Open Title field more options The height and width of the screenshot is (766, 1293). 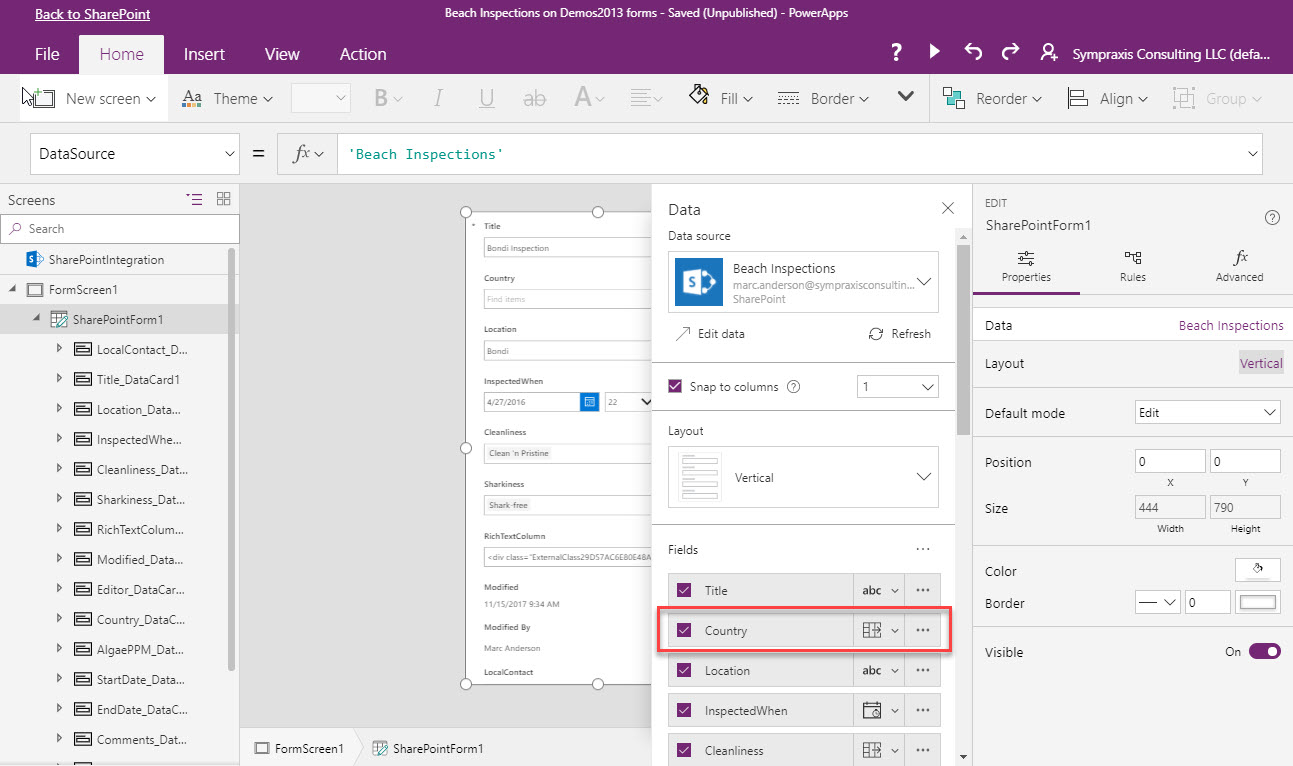(923, 591)
